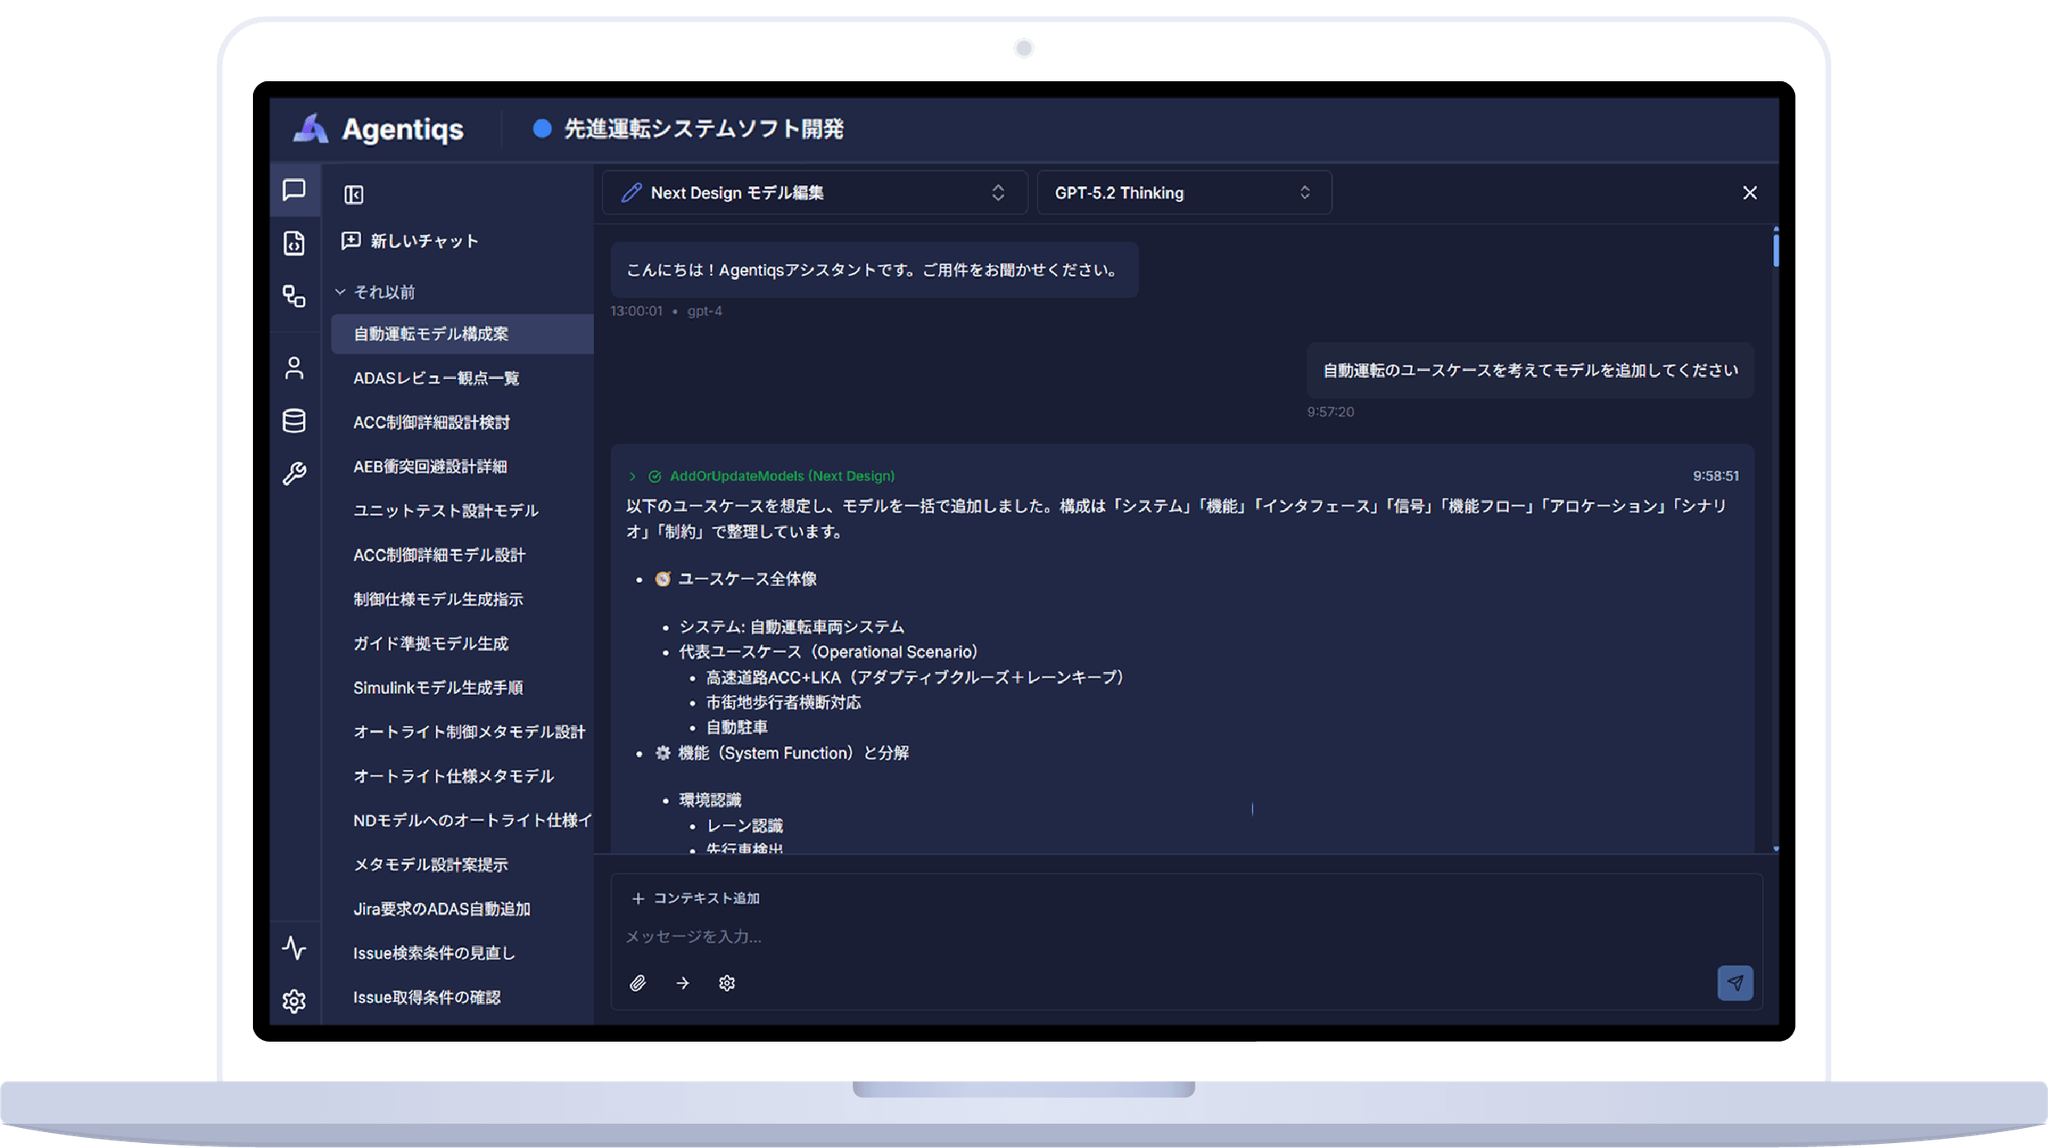
Task: Click the greeting message こんにちは！Agentiqsアシスタント
Action: pos(874,270)
